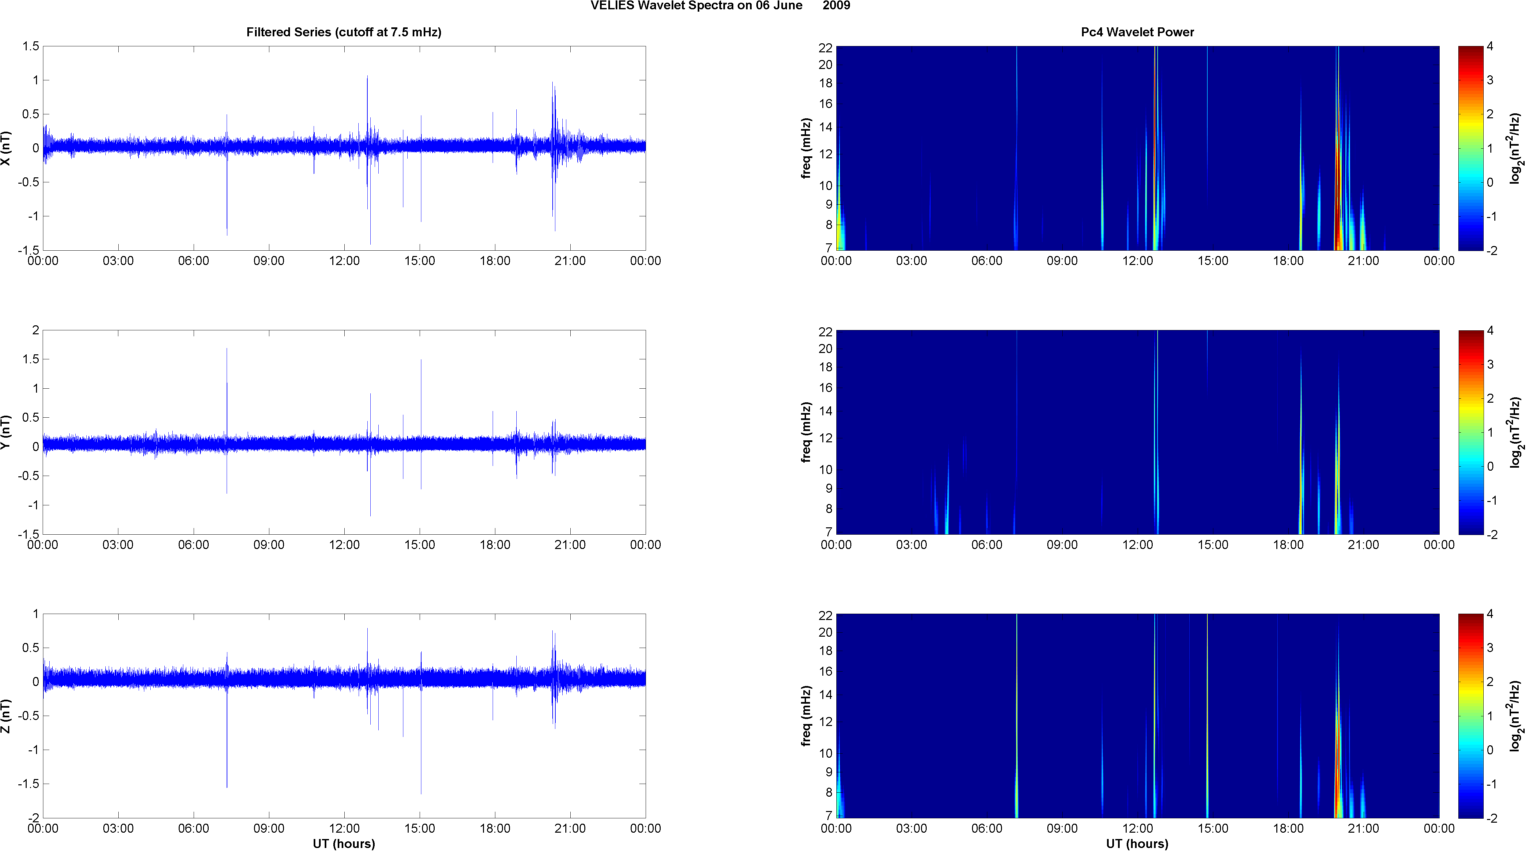Click UT (hours) label under Z time series

343,843
